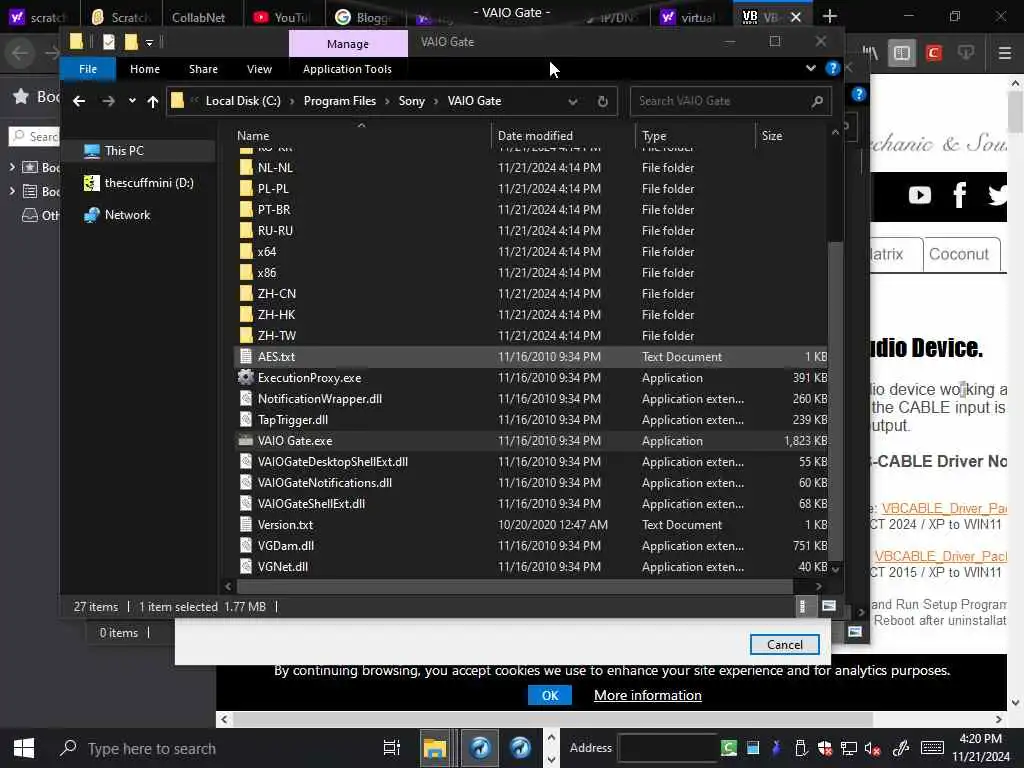Screen dimensions: 1024x768
Task: Open the File menu in Explorer
Action: [x=88, y=69]
